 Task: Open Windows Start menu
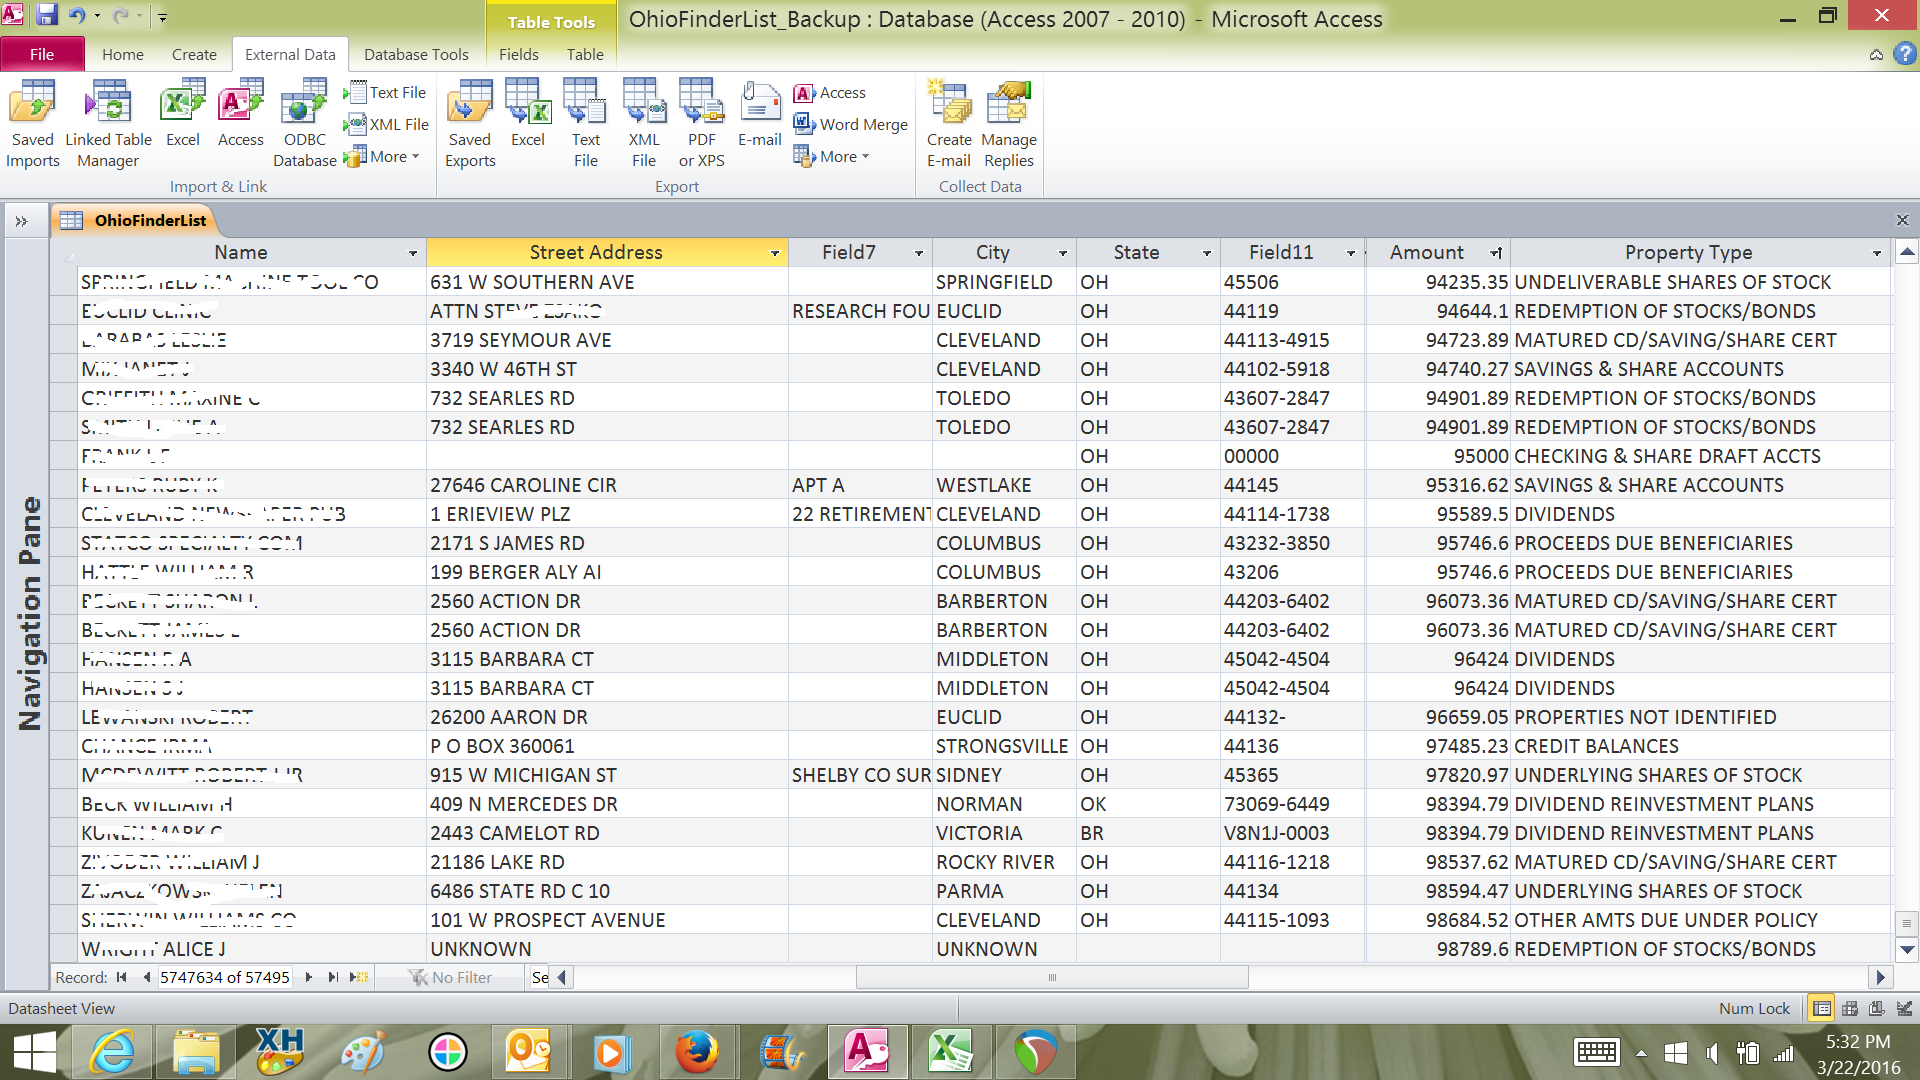(x=35, y=1052)
